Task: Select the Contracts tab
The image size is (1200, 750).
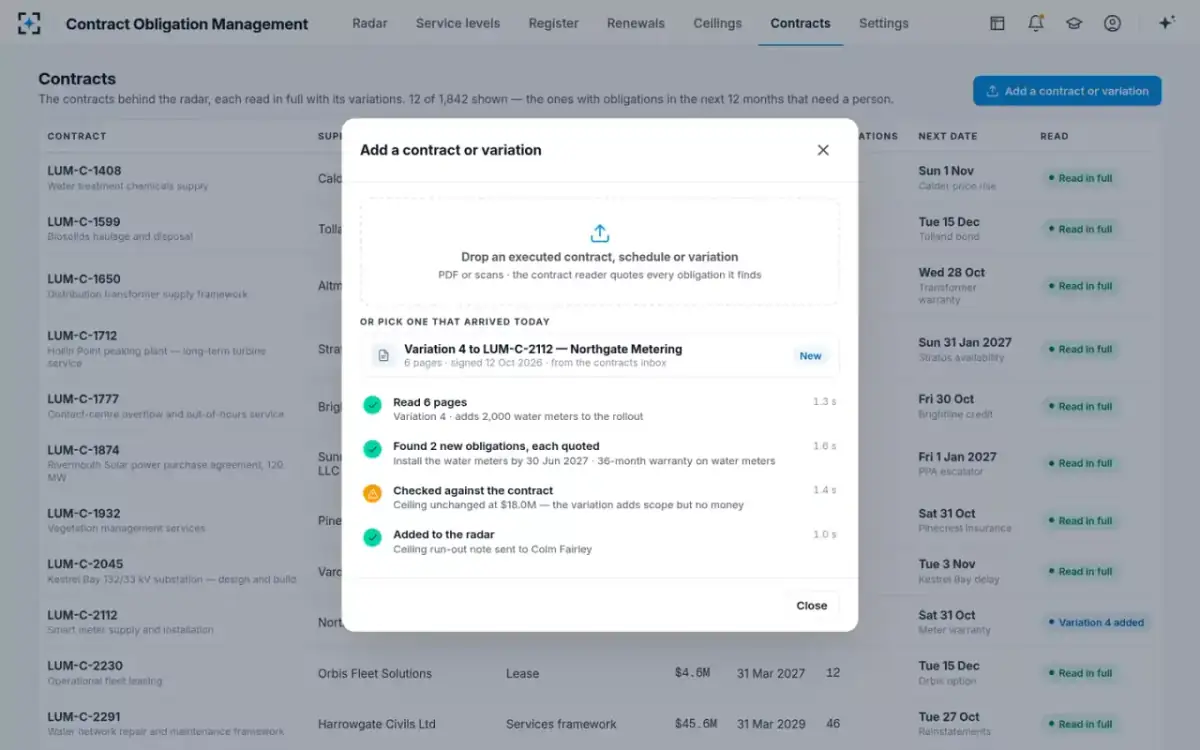Action: tap(800, 23)
